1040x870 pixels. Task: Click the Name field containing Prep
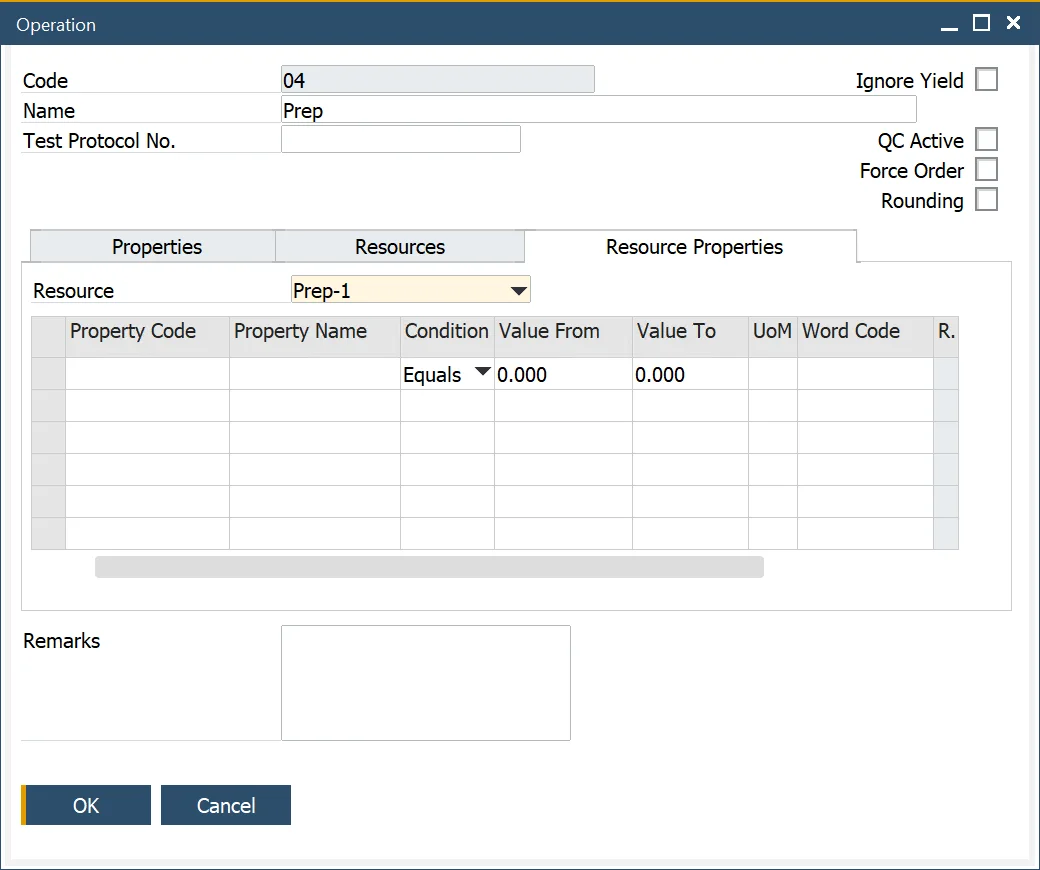tap(597, 110)
